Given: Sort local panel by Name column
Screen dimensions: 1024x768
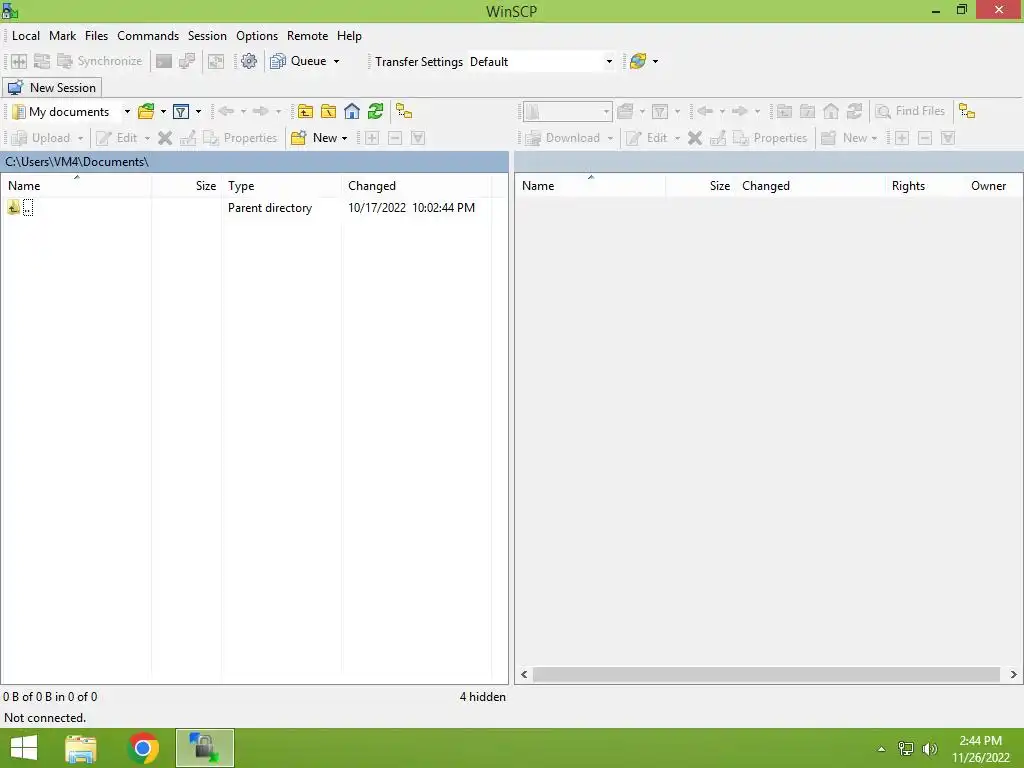Looking at the screenshot, I should 76,185.
